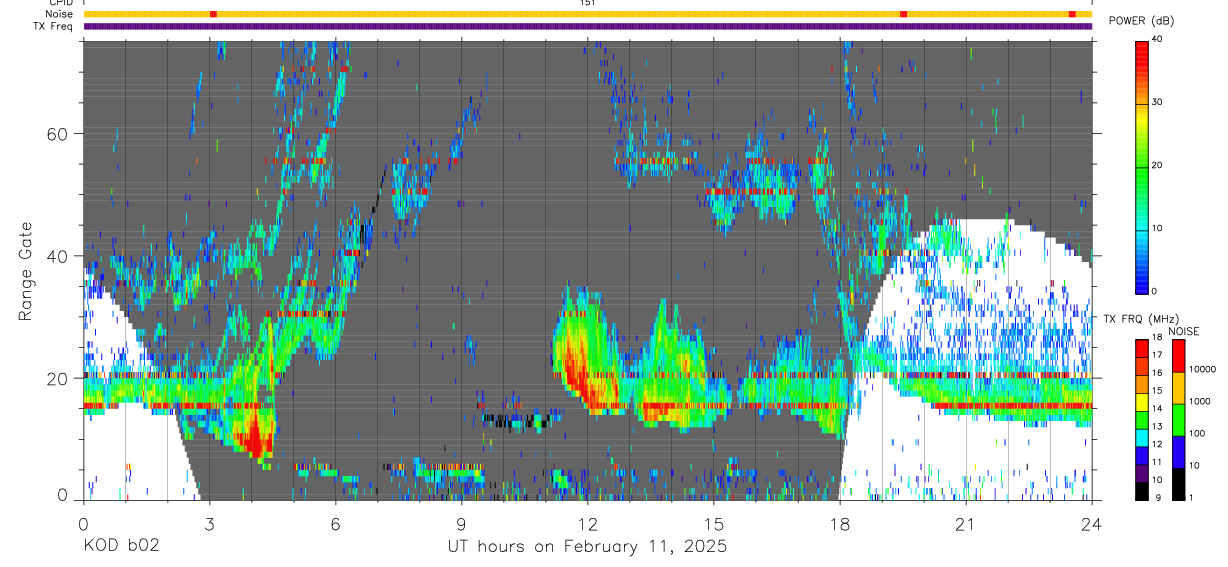Click the 3 tick on UT hours axis
The height and width of the screenshot is (567, 1228).
pyautogui.click(x=210, y=523)
